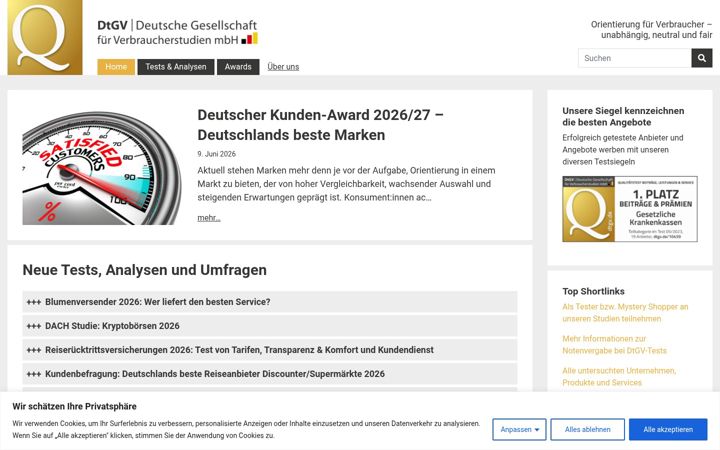
Task: Click the Orientierung für Verbraucher slogan
Action: pyautogui.click(x=652, y=29)
